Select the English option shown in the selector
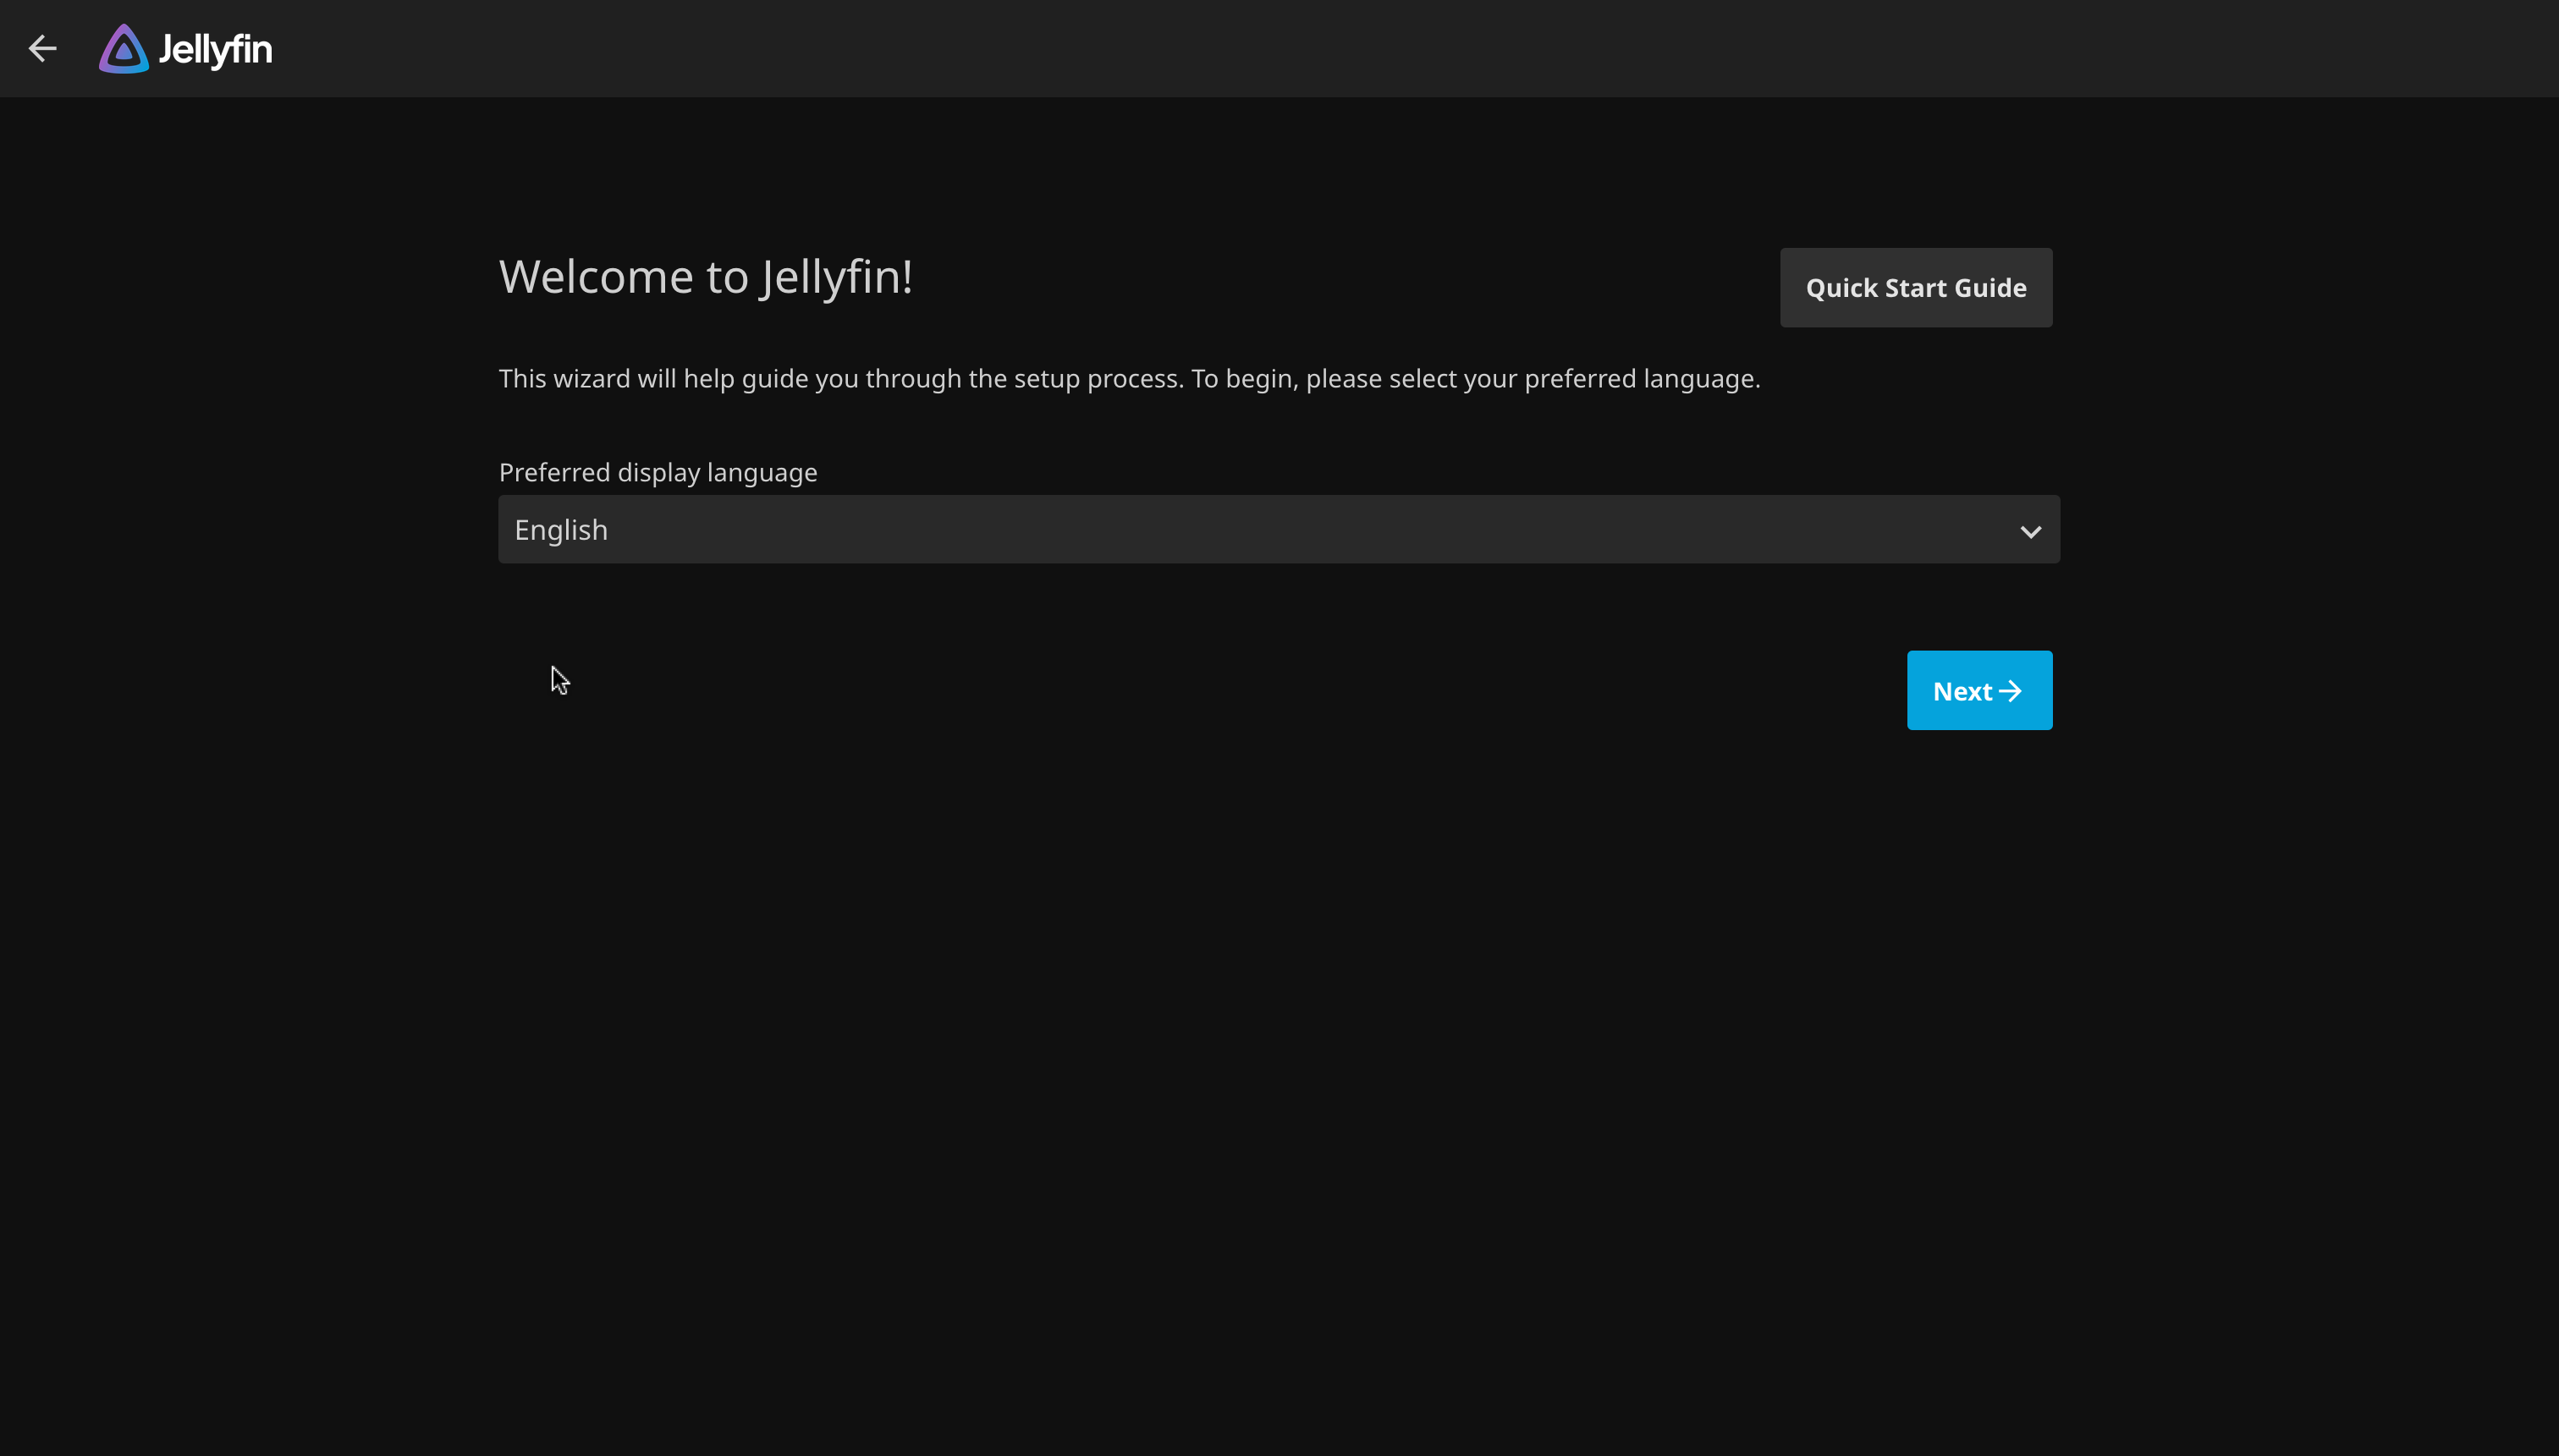2559x1456 pixels. pyautogui.click(x=561, y=529)
